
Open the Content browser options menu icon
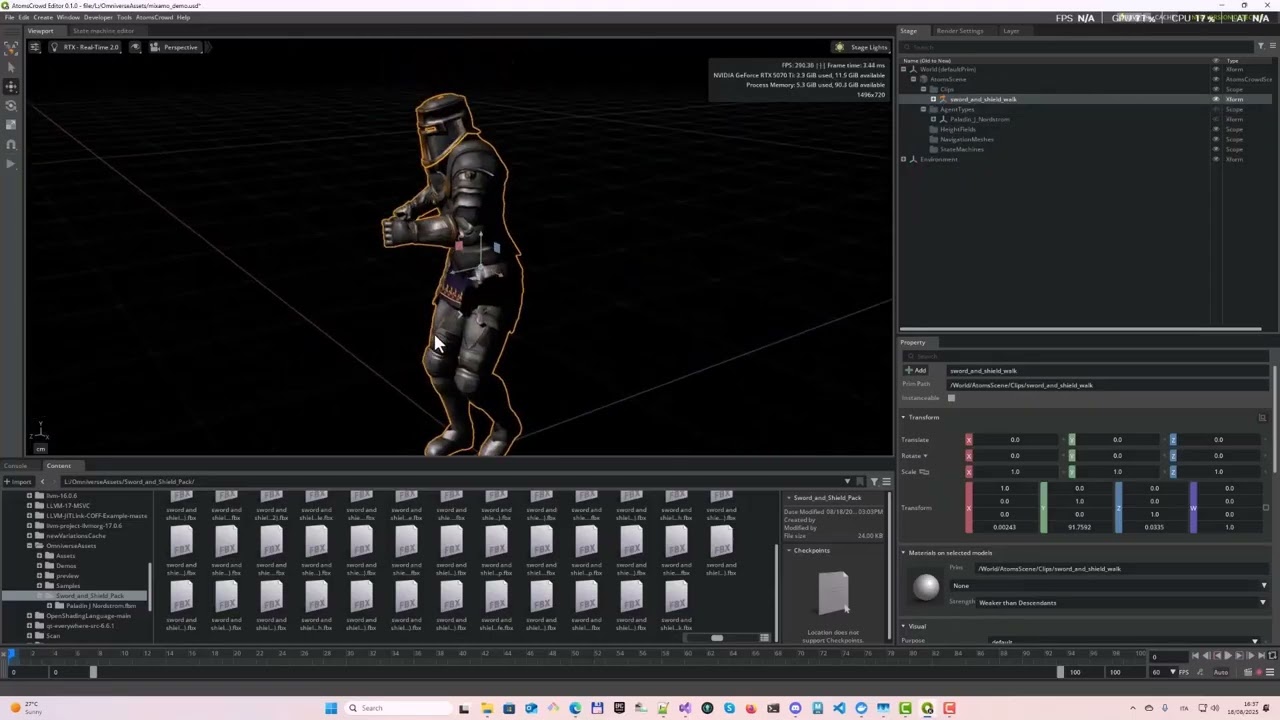(886, 482)
